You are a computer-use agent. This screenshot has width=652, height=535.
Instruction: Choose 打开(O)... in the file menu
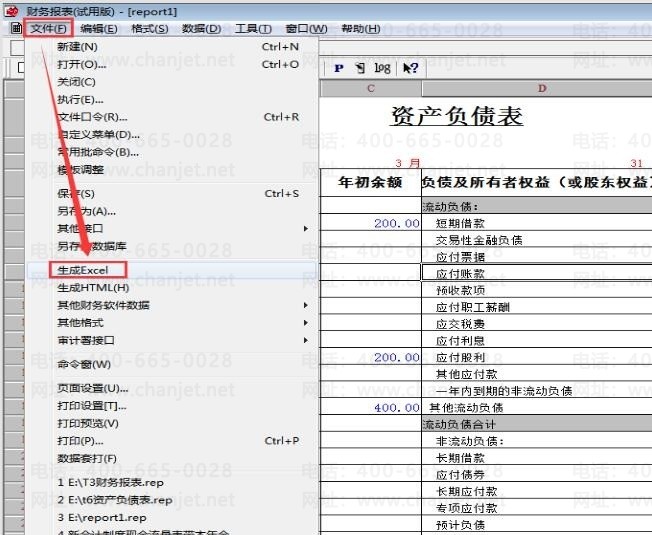pos(172,64)
